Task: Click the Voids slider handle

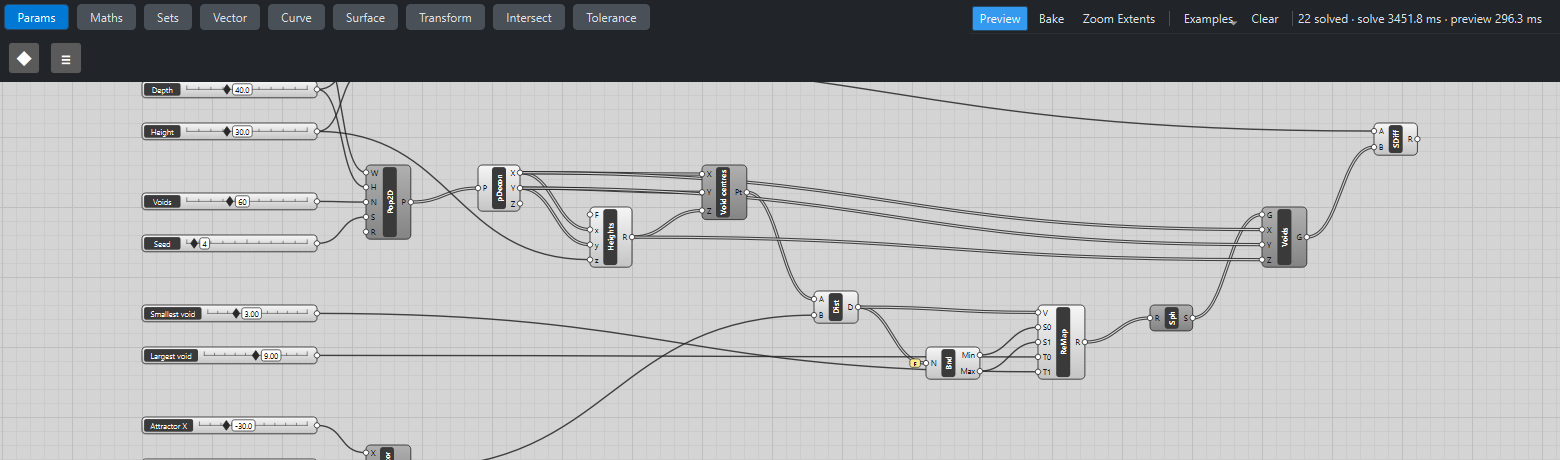Action: click(229, 201)
